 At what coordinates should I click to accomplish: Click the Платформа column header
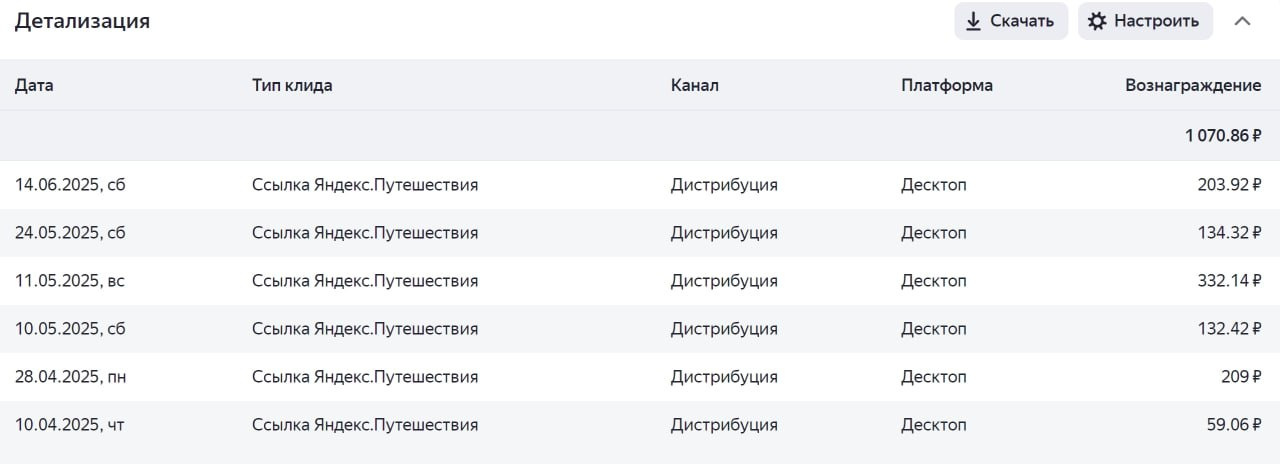coord(946,85)
